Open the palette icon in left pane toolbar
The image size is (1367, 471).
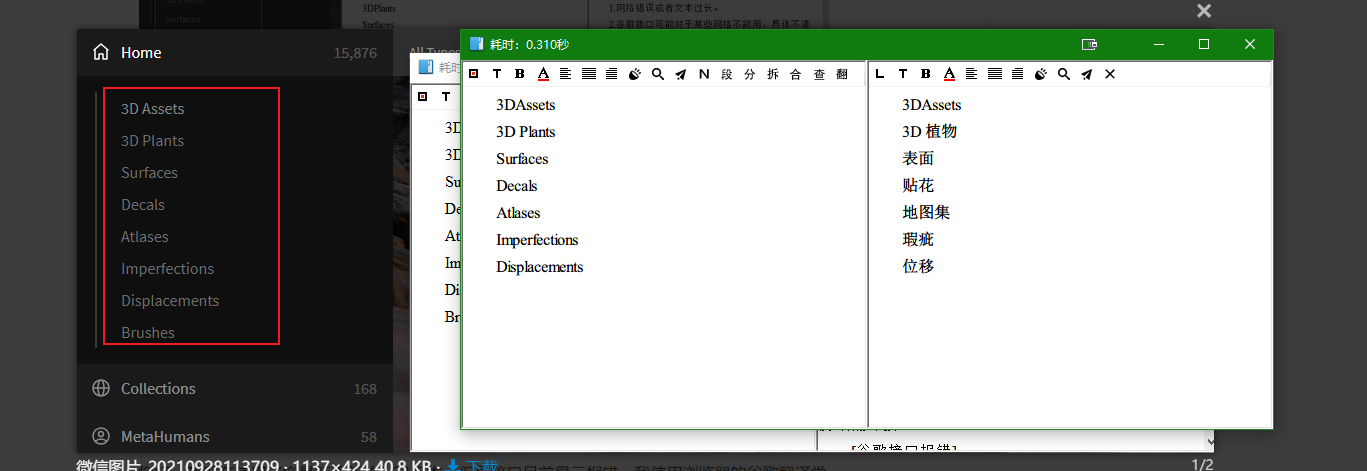(x=635, y=74)
